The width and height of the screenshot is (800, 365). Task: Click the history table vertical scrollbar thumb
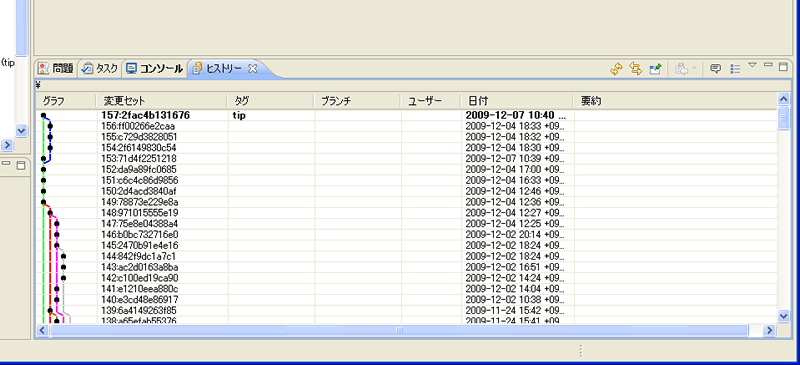(784, 118)
